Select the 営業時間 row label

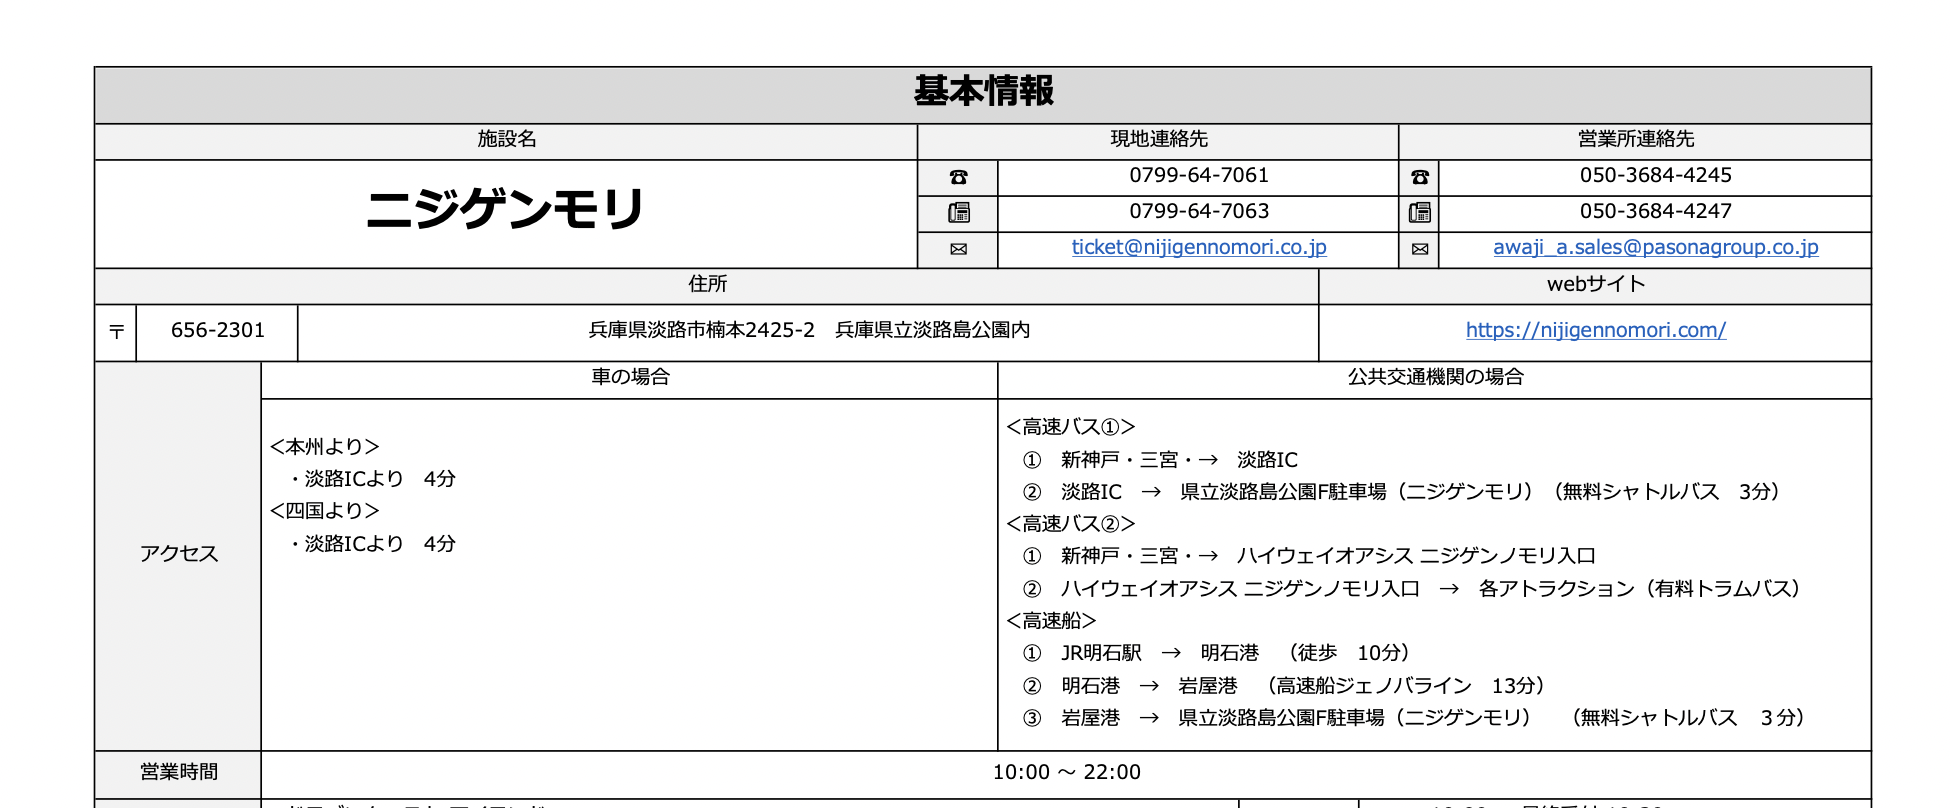coord(178,773)
